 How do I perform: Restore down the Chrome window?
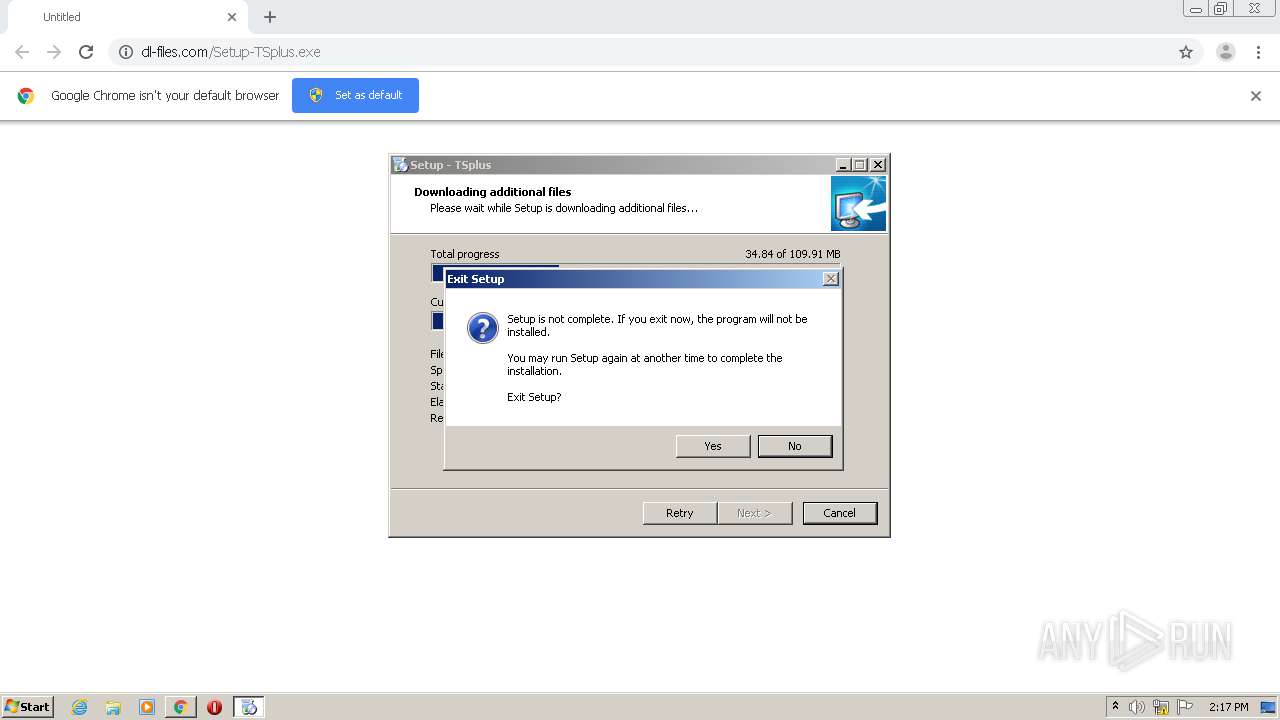pos(1221,9)
